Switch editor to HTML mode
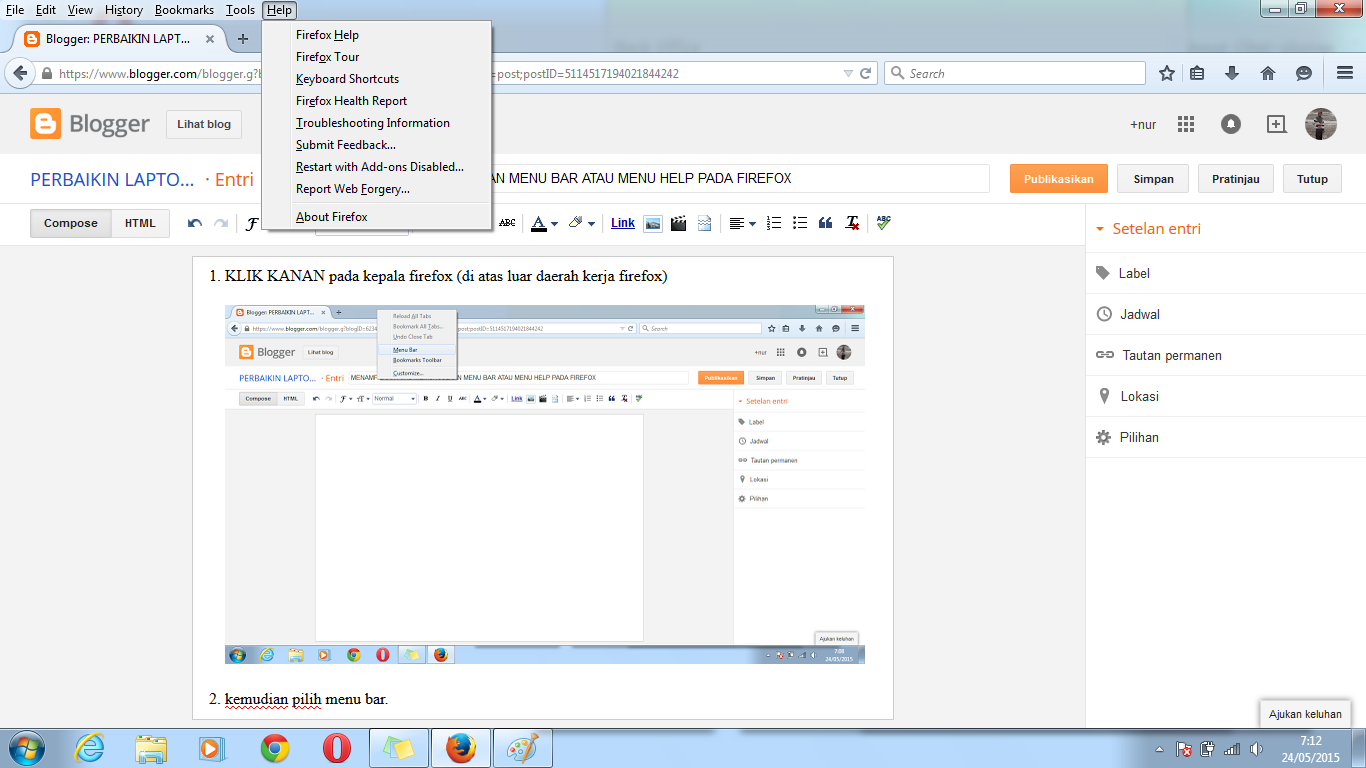The width and height of the screenshot is (1366, 768). point(140,223)
